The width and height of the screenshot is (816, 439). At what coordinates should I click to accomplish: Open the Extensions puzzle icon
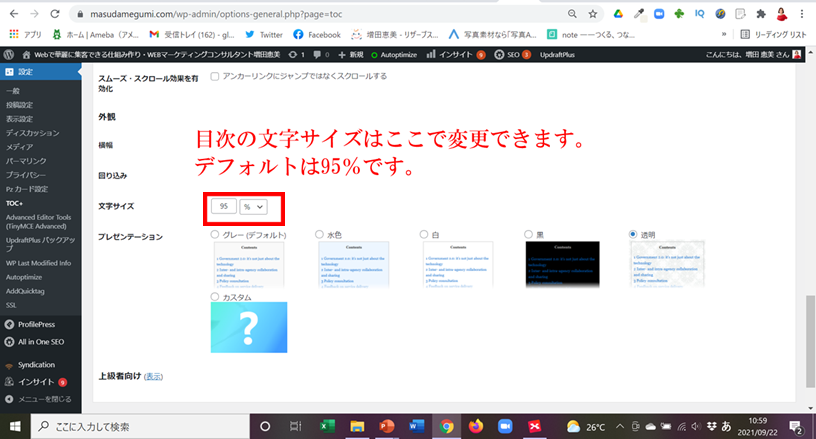tap(761, 14)
